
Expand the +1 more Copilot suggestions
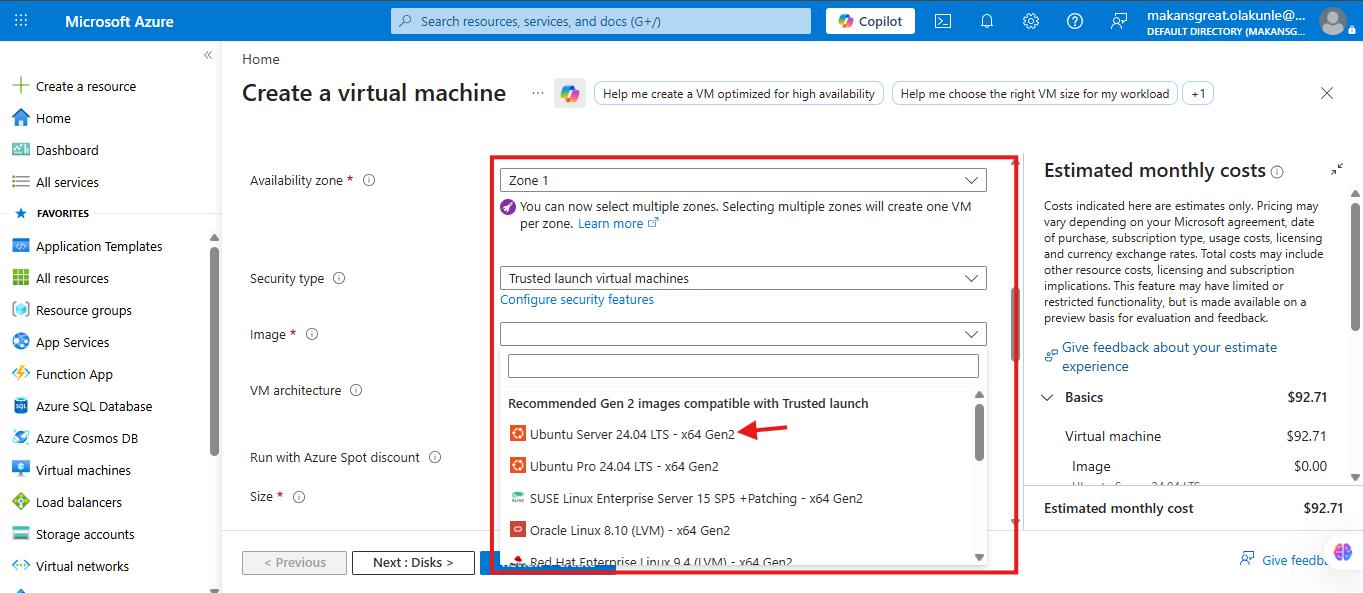coord(1198,93)
